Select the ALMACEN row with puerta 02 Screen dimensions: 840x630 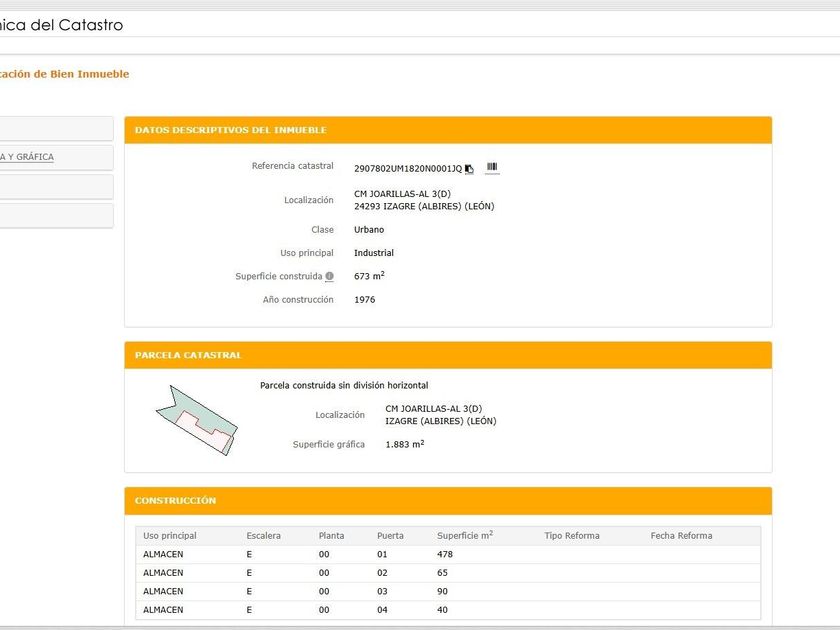tap(448, 573)
